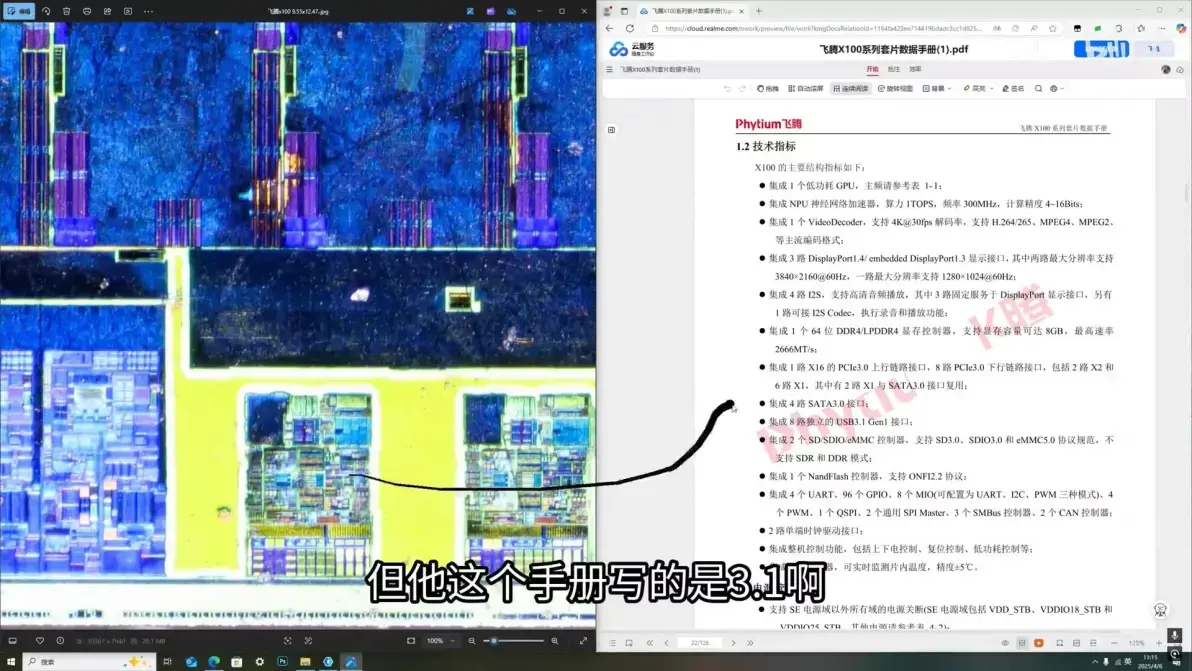Favorite the image with heart icon
Viewport: 1192px width, 671px height.
pos(40,641)
